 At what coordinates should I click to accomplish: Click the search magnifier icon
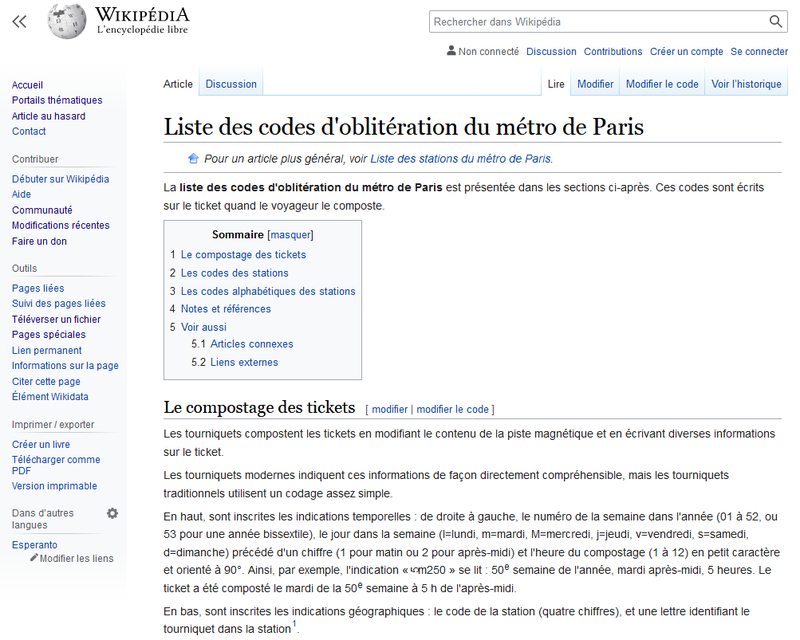point(776,21)
